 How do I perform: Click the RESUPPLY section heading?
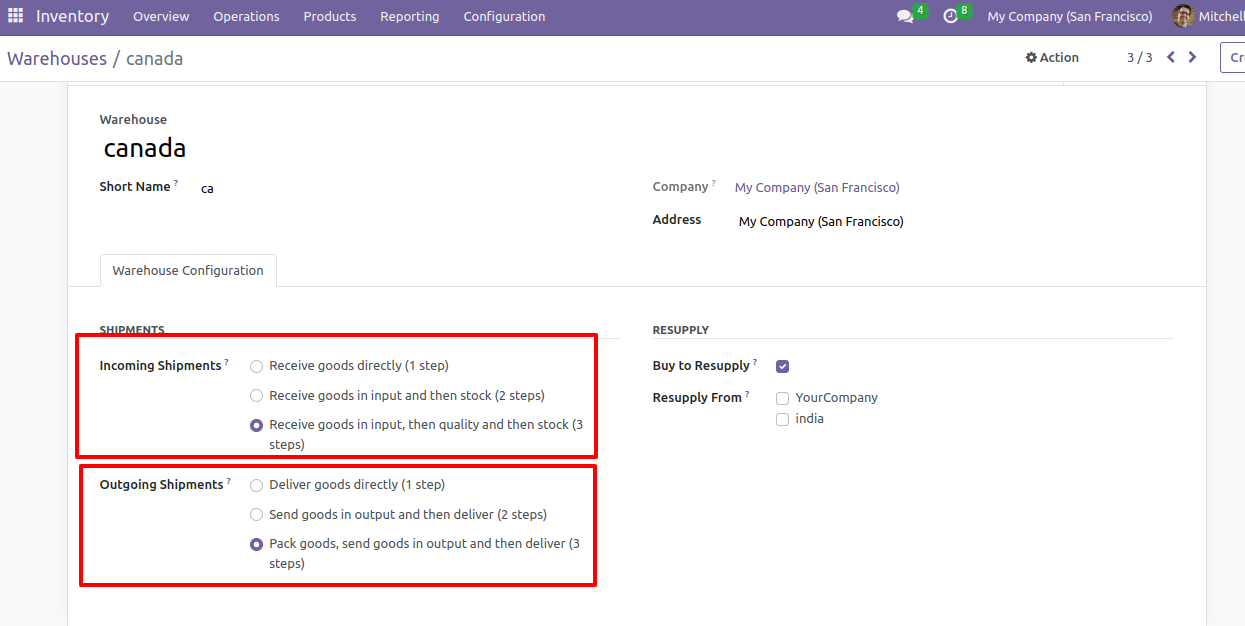681,330
